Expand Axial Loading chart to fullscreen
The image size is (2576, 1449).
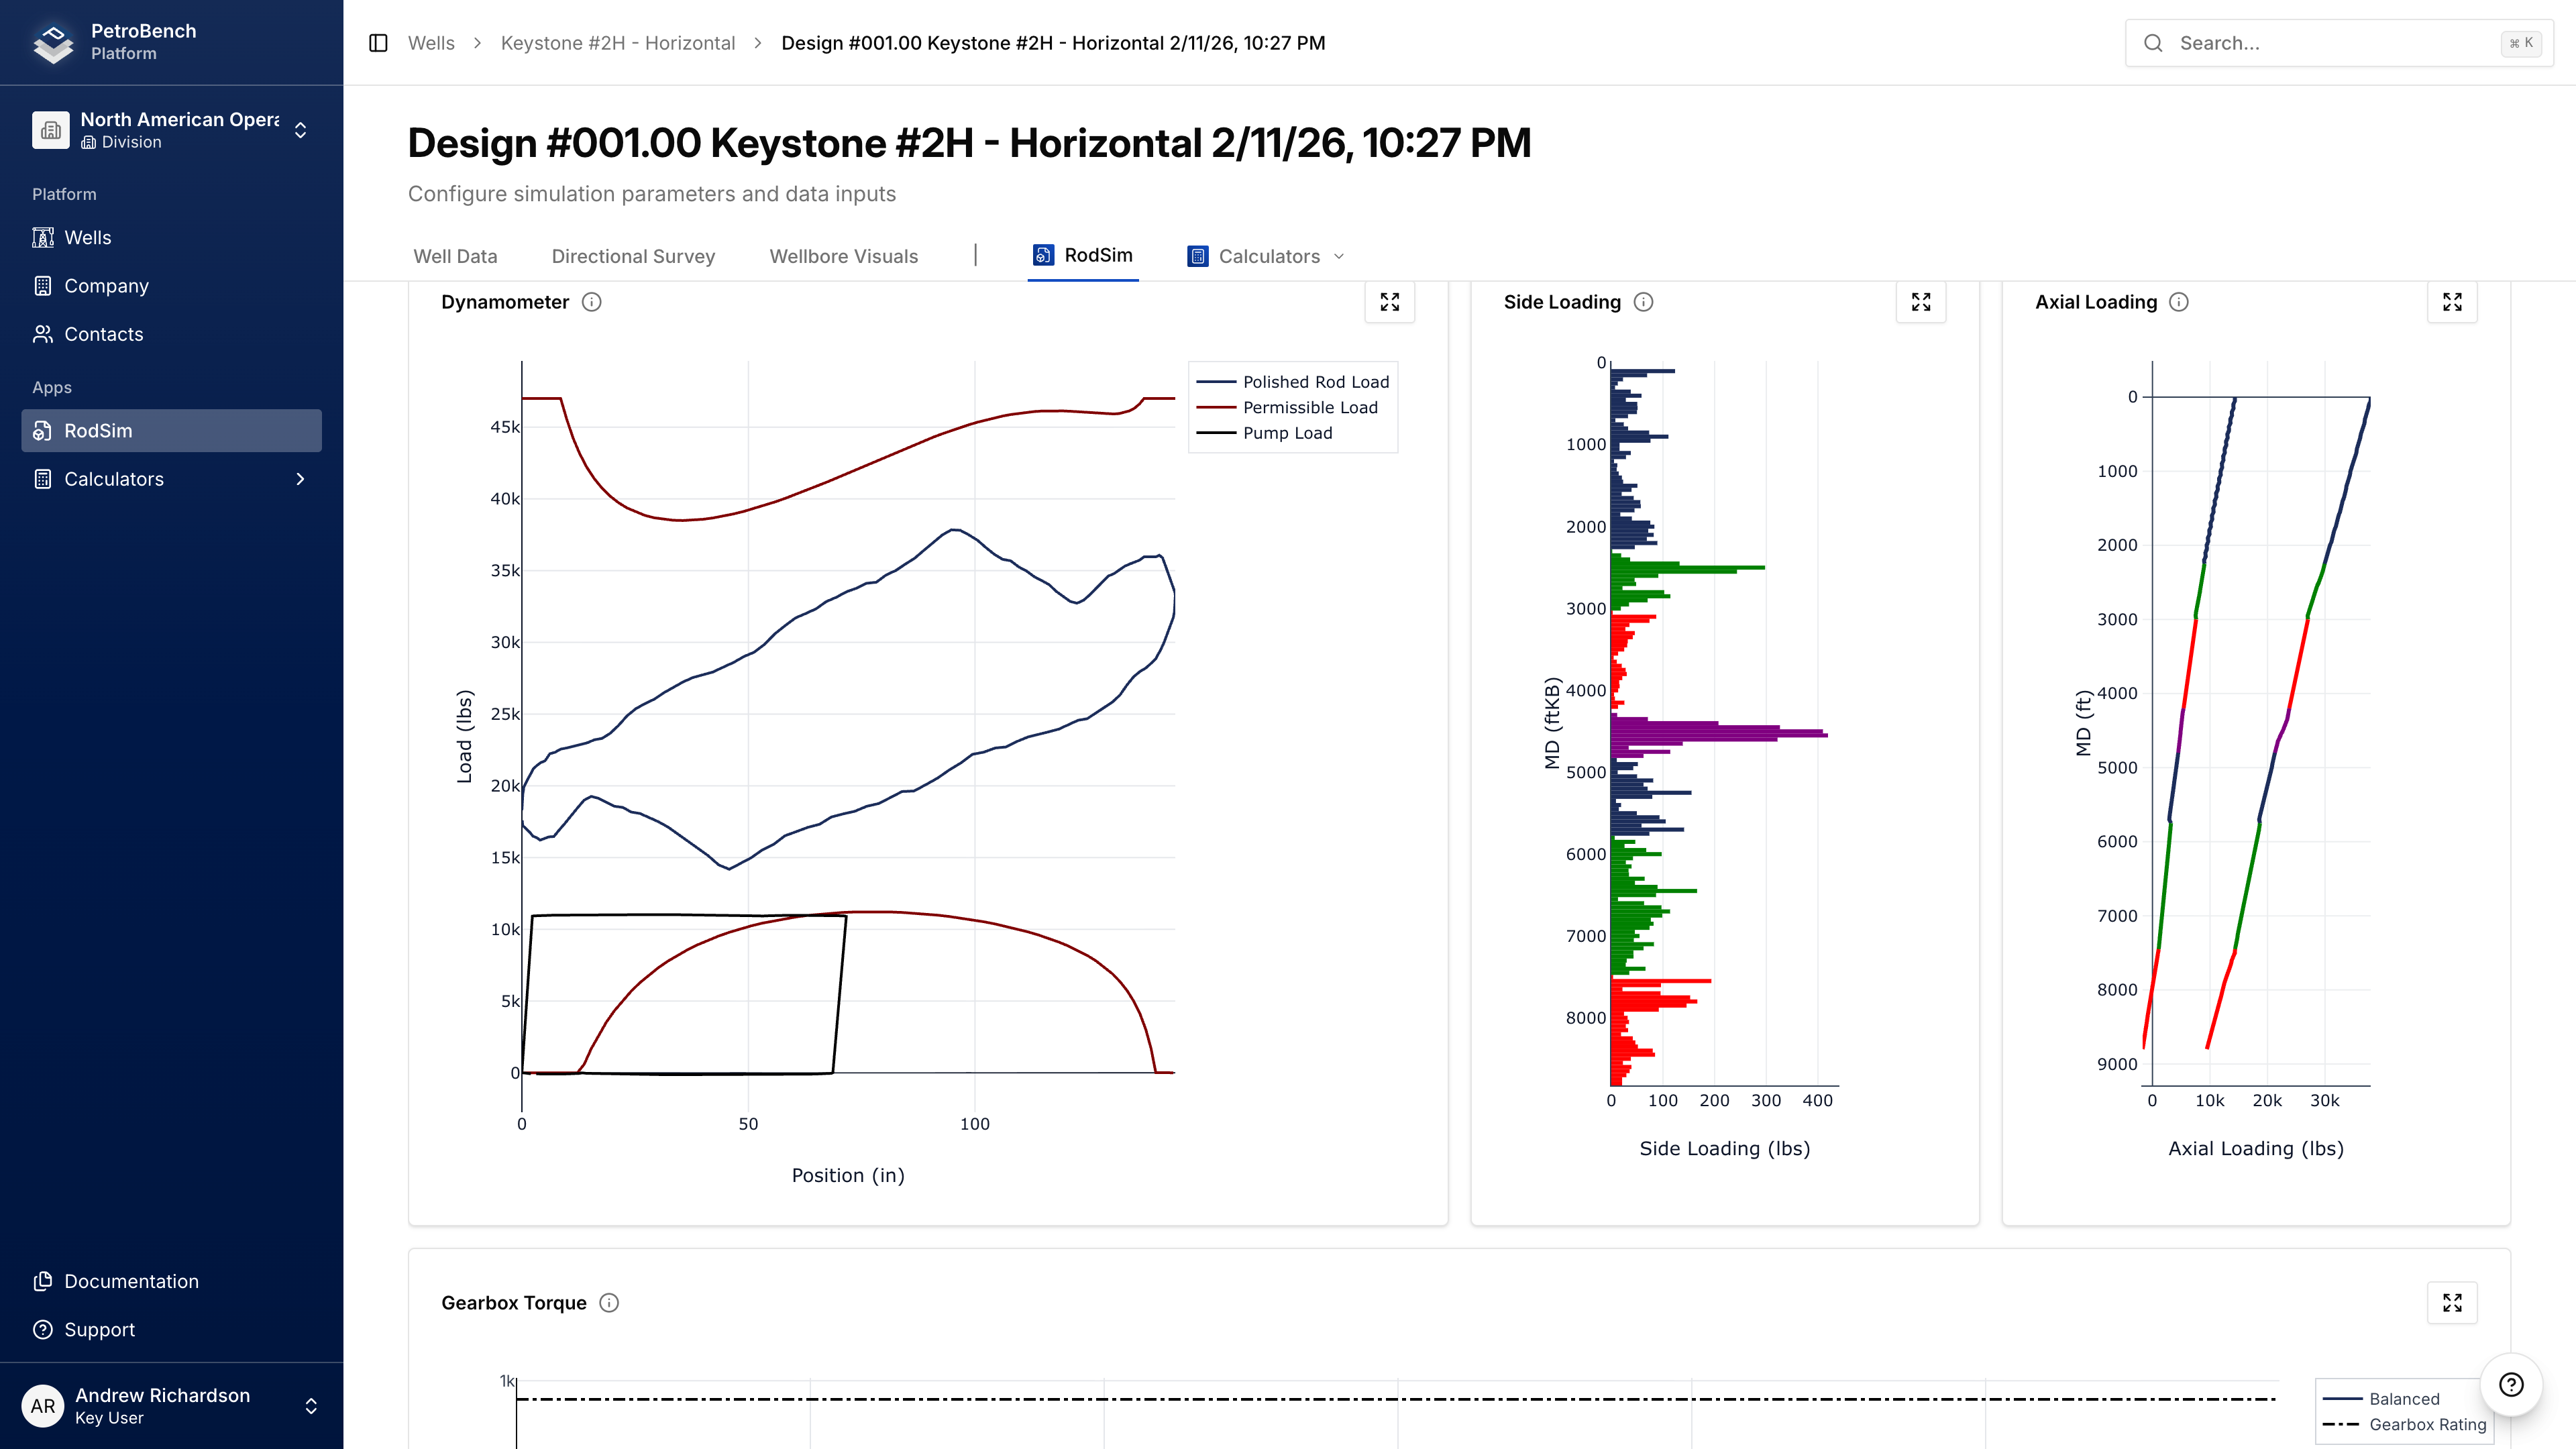tap(2452, 302)
